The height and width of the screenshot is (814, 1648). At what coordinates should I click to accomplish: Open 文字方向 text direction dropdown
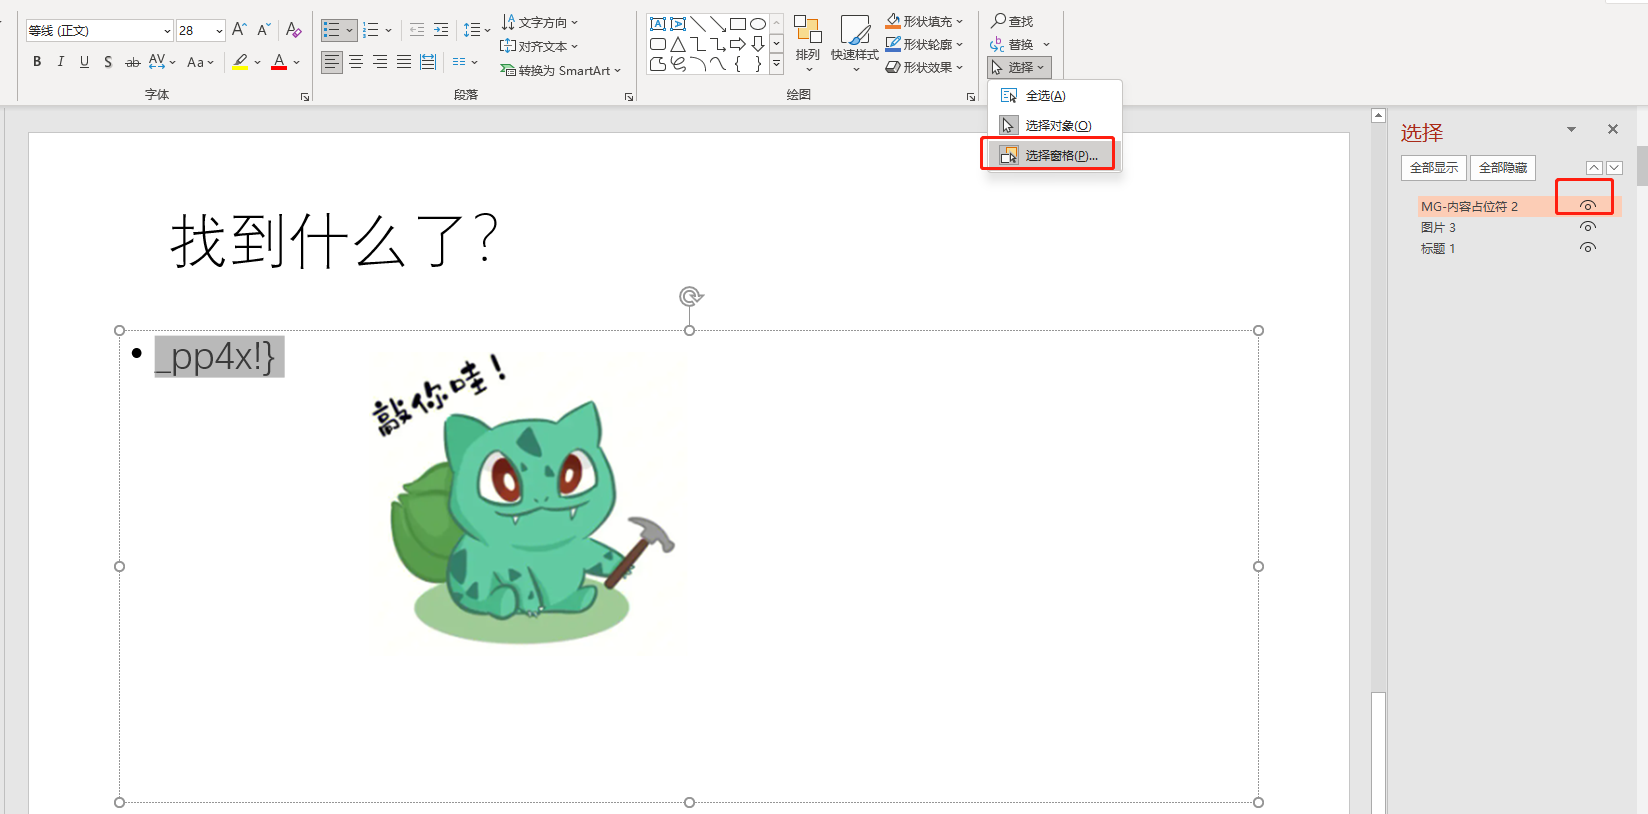(x=540, y=22)
